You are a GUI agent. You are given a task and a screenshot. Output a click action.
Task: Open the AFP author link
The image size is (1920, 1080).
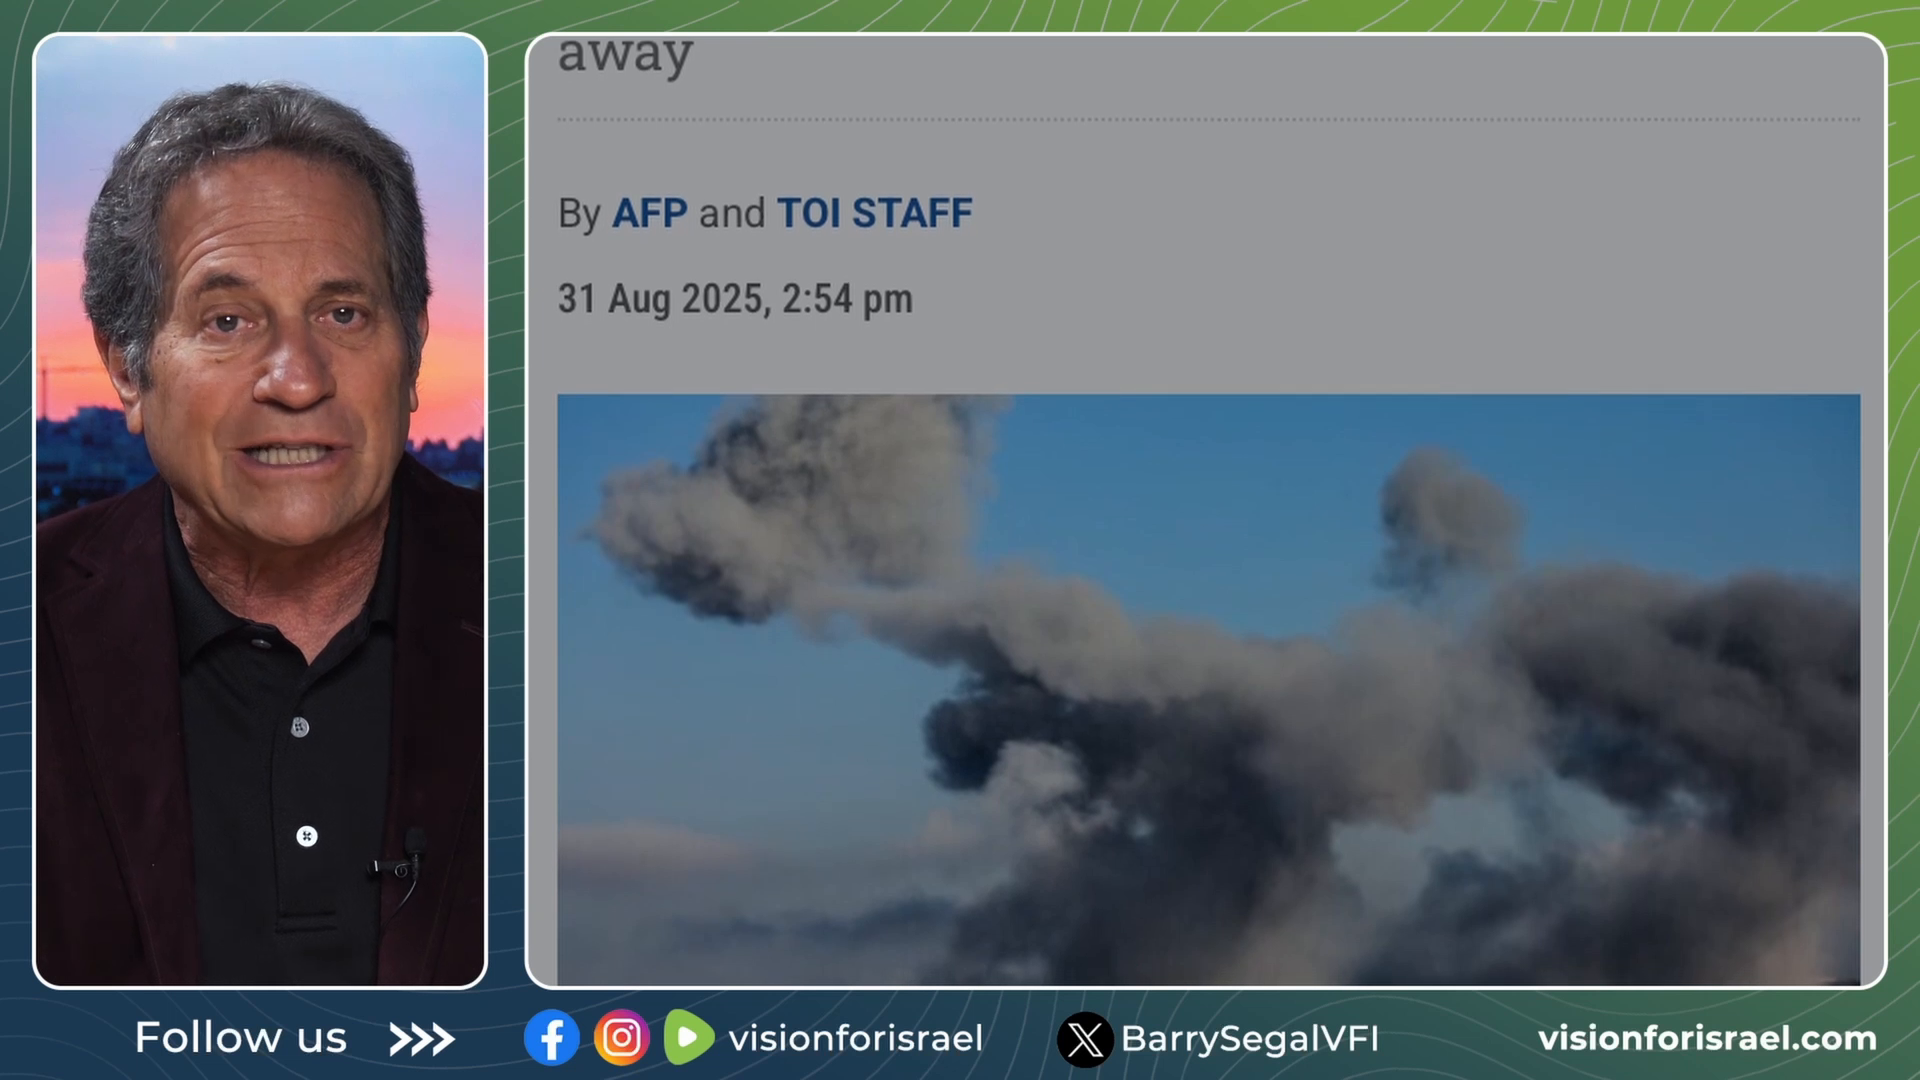point(649,213)
